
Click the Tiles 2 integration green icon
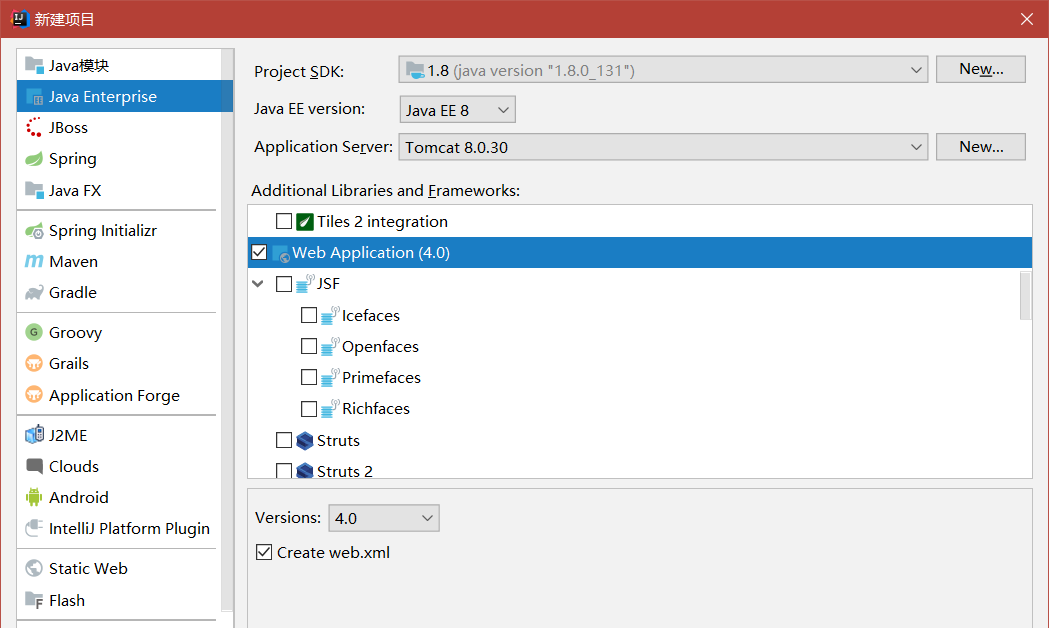(305, 221)
